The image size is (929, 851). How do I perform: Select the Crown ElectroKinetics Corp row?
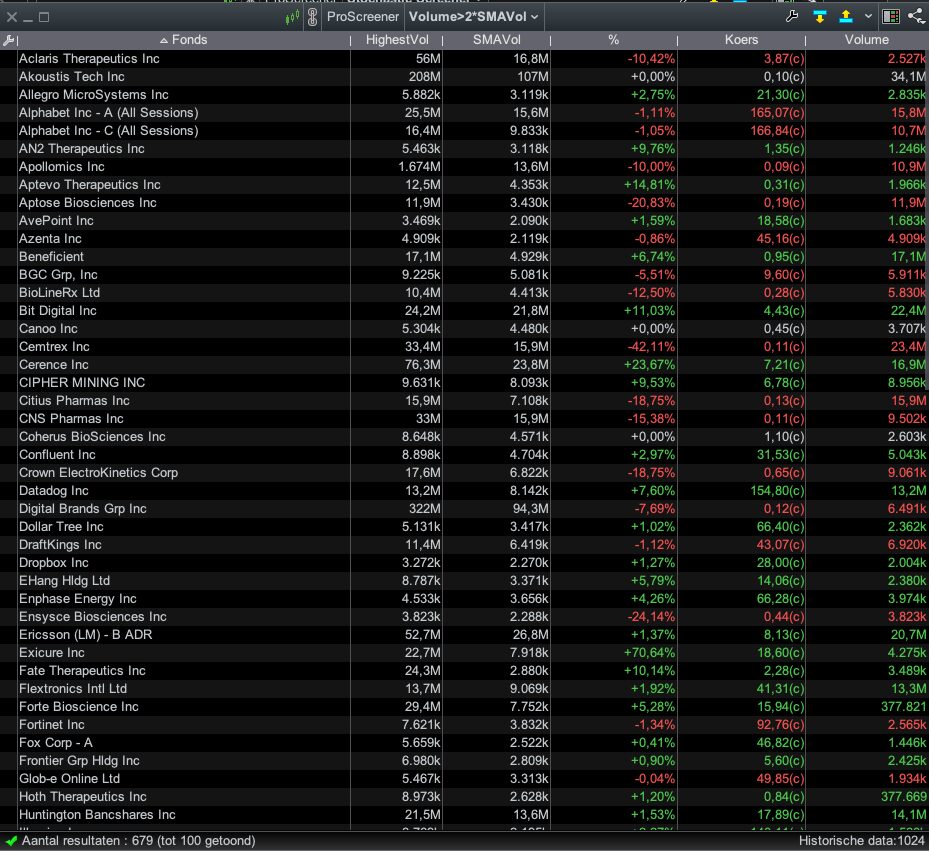click(x=464, y=473)
